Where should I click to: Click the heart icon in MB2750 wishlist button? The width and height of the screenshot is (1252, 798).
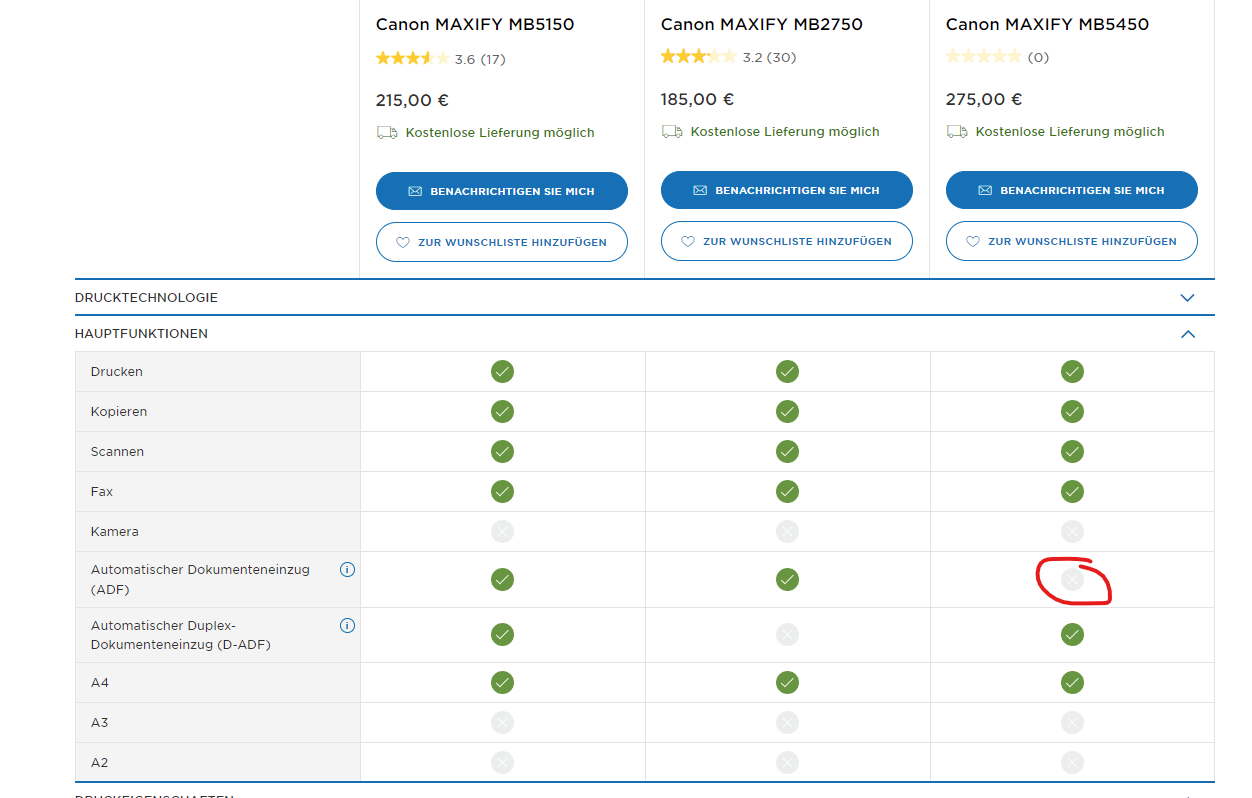(x=688, y=241)
